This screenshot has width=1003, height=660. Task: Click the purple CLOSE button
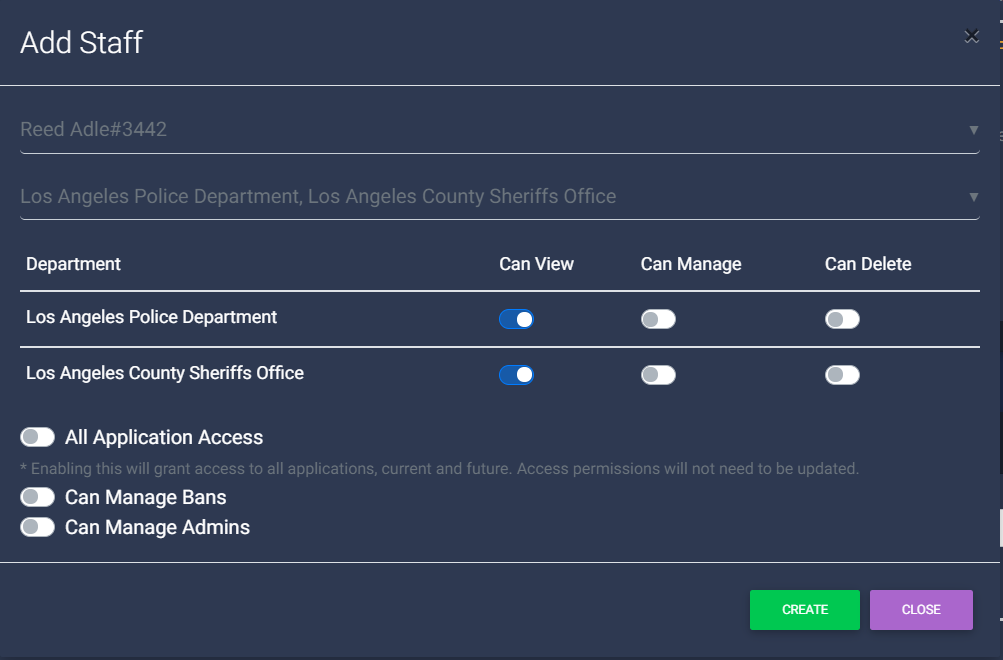(920, 609)
